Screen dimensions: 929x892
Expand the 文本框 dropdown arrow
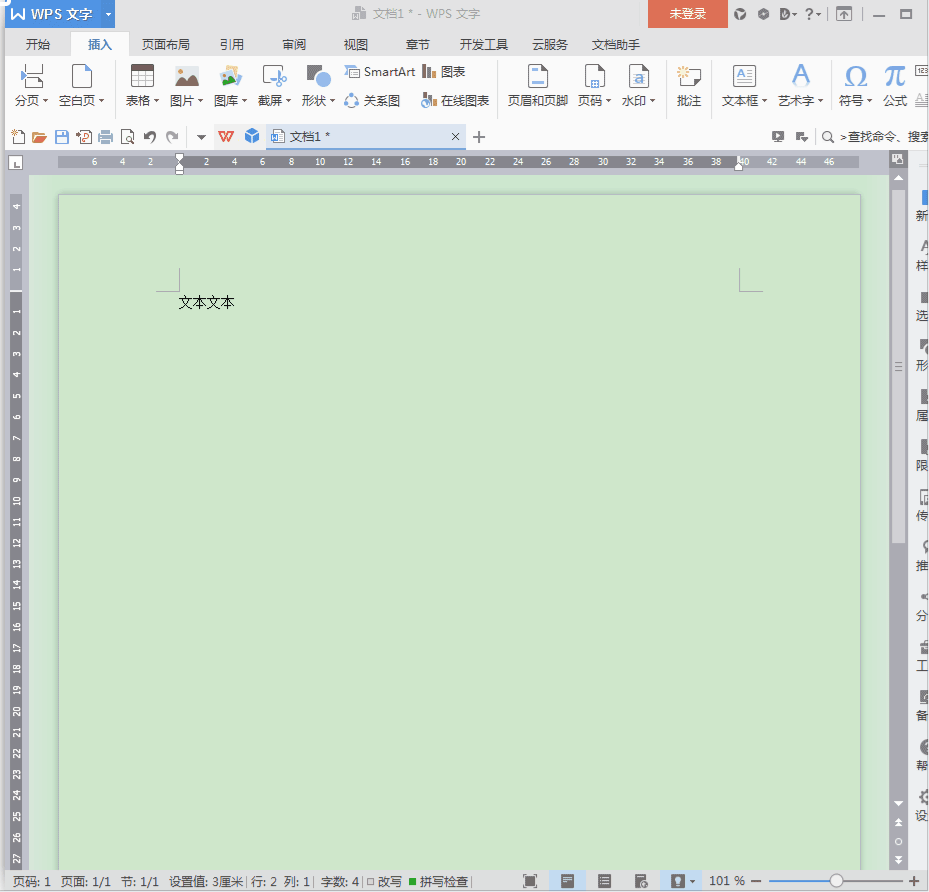click(764, 101)
